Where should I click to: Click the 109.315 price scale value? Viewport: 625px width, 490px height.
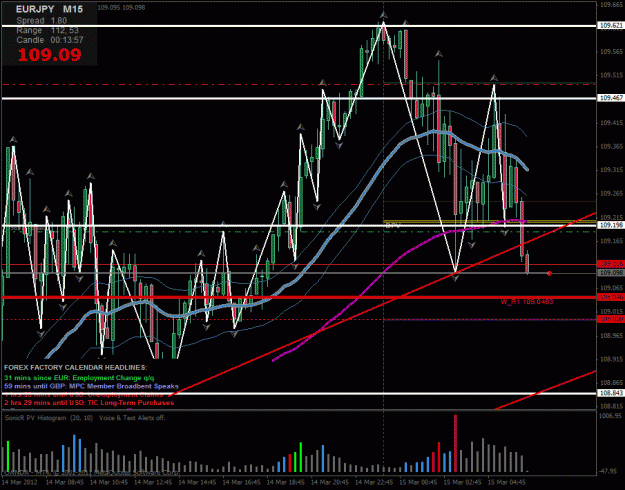[x=611, y=170]
